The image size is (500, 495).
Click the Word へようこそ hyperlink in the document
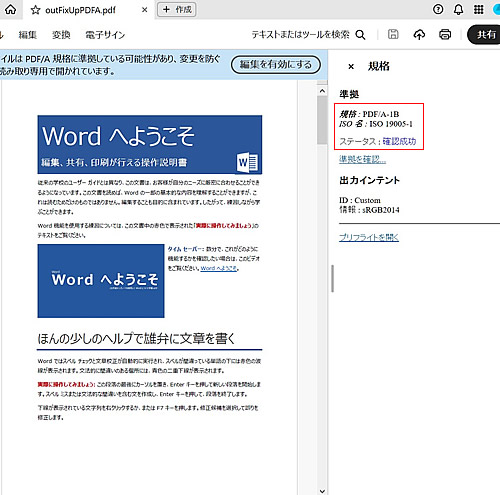pos(219,268)
